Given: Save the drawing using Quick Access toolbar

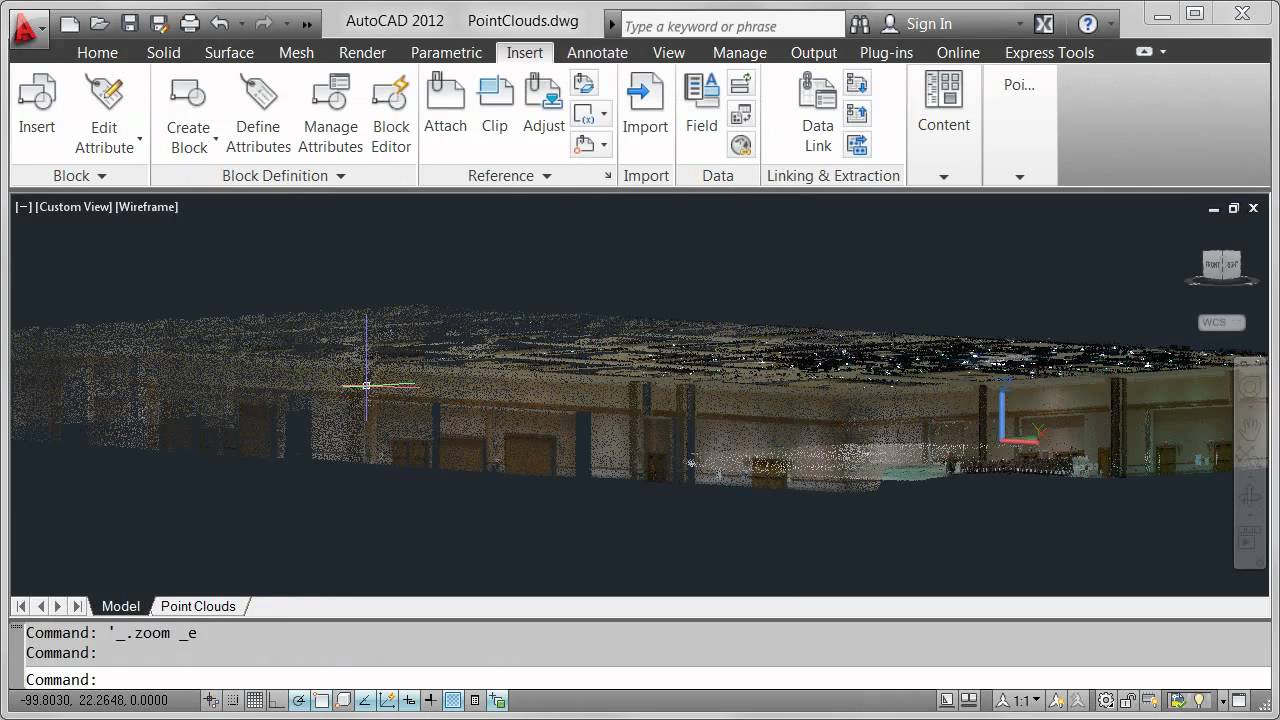Looking at the screenshot, I should 129,23.
